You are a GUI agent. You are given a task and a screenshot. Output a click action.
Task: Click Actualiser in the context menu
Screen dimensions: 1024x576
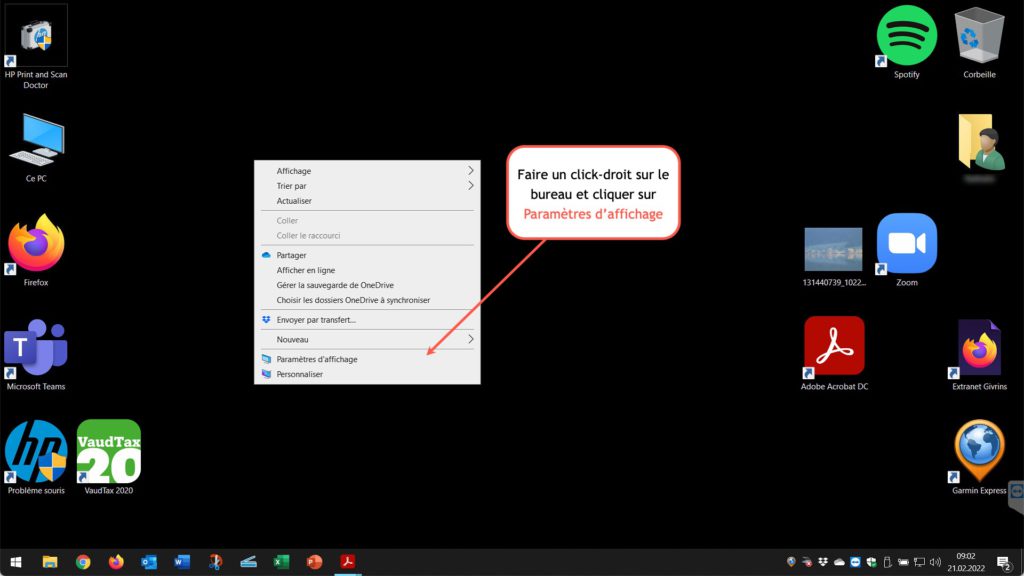(x=294, y=201)
